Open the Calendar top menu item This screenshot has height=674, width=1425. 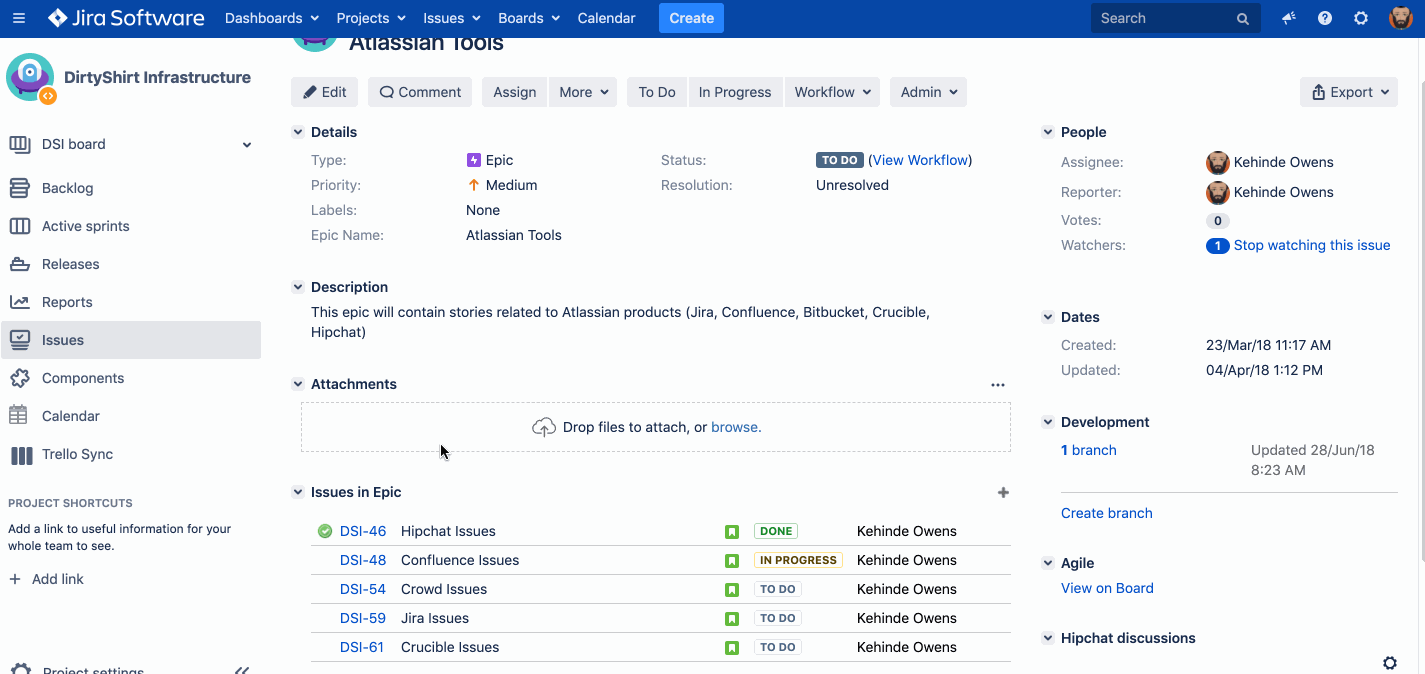coord(606,18)
